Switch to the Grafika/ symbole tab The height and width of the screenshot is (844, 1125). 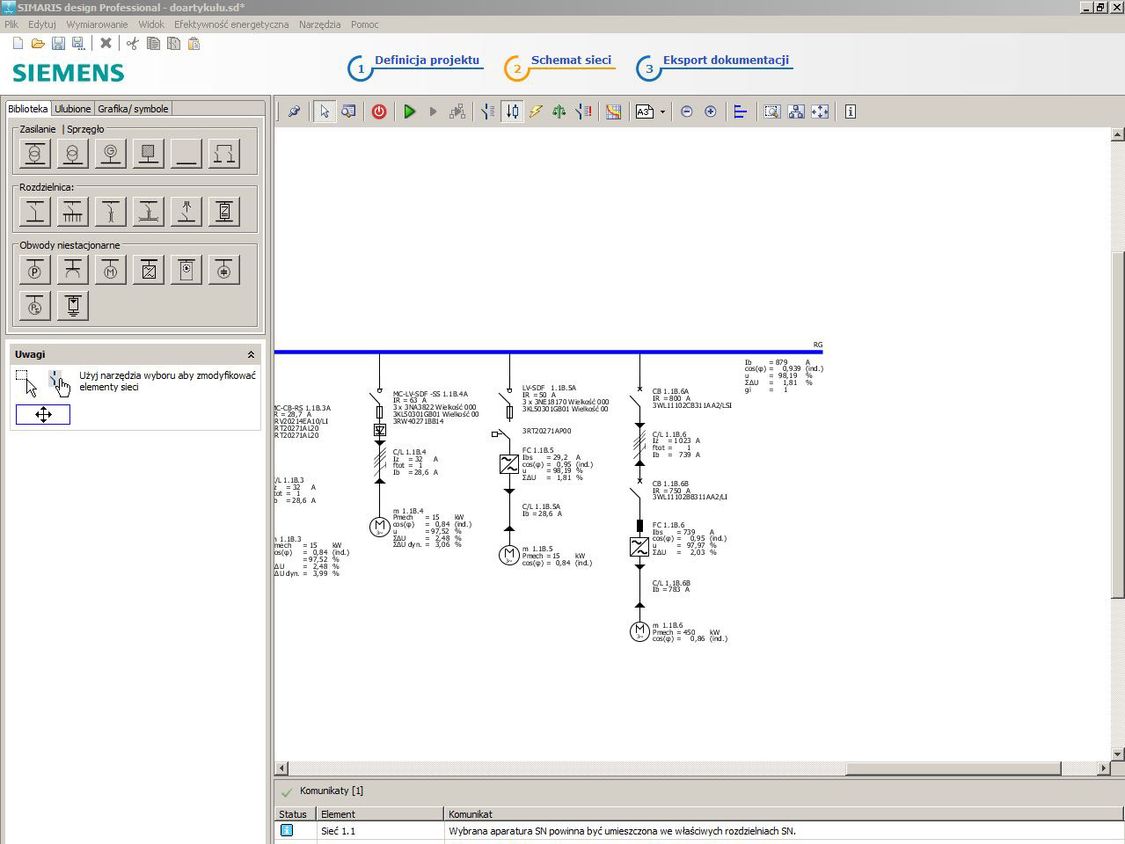[x=133, y=108]
